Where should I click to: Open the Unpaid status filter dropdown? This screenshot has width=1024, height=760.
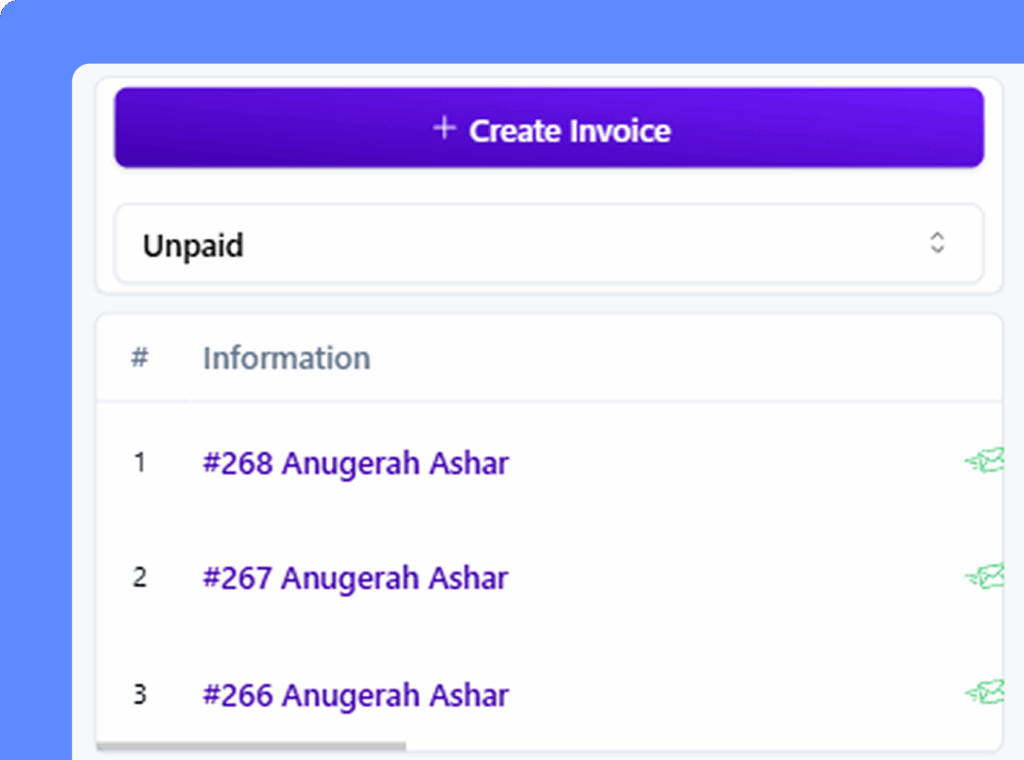pyautogui.click(x=548, y=245)
